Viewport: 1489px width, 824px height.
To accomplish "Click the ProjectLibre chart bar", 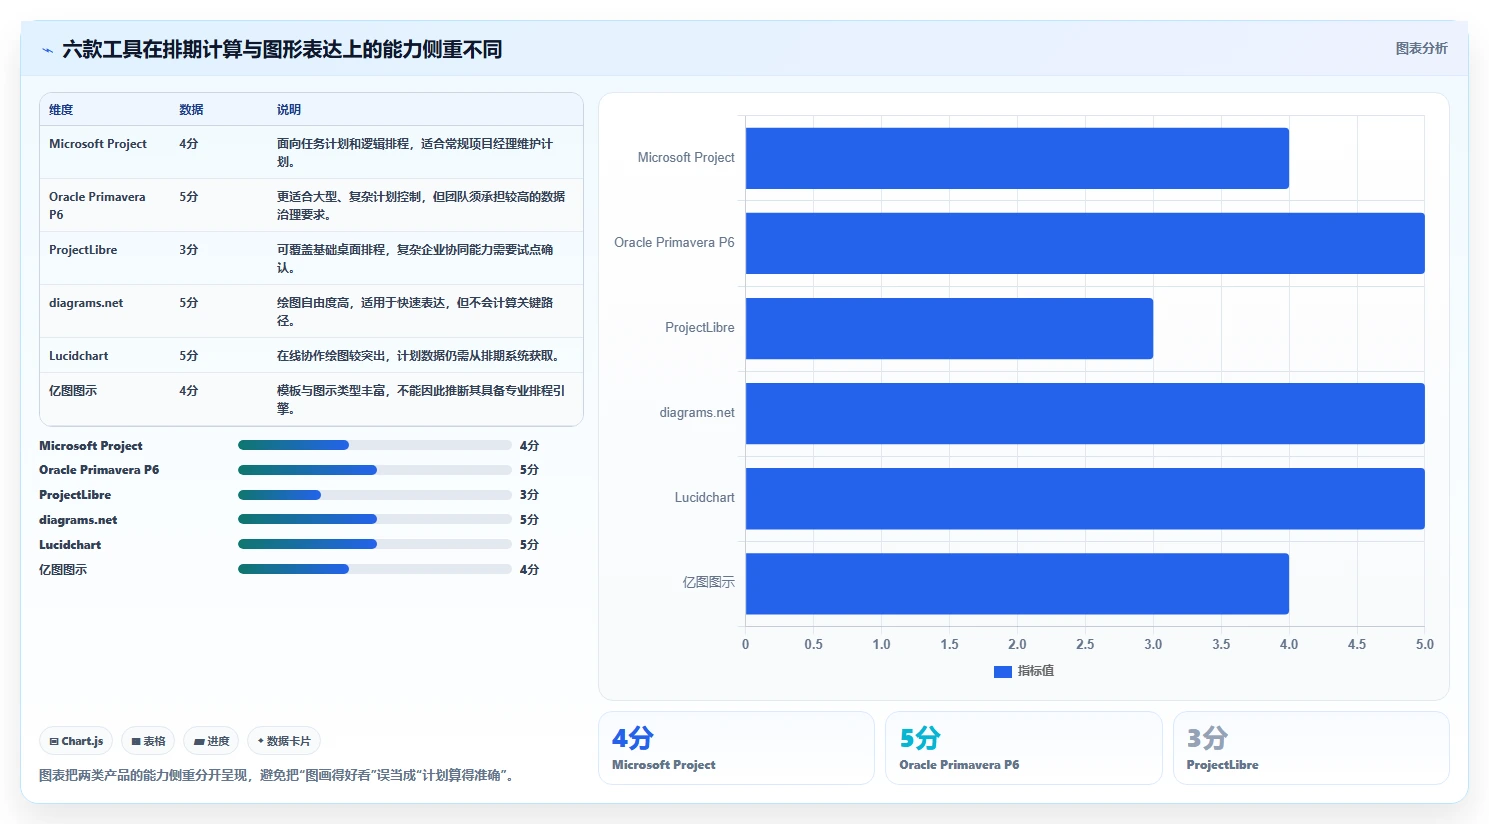I will tap(949, 328).
